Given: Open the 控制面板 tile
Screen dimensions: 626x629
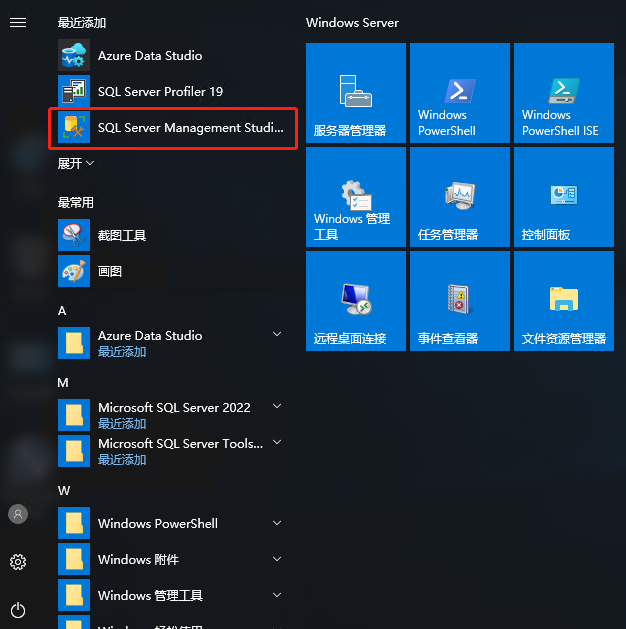Looking at the screenshot, I should pos(564,197).
